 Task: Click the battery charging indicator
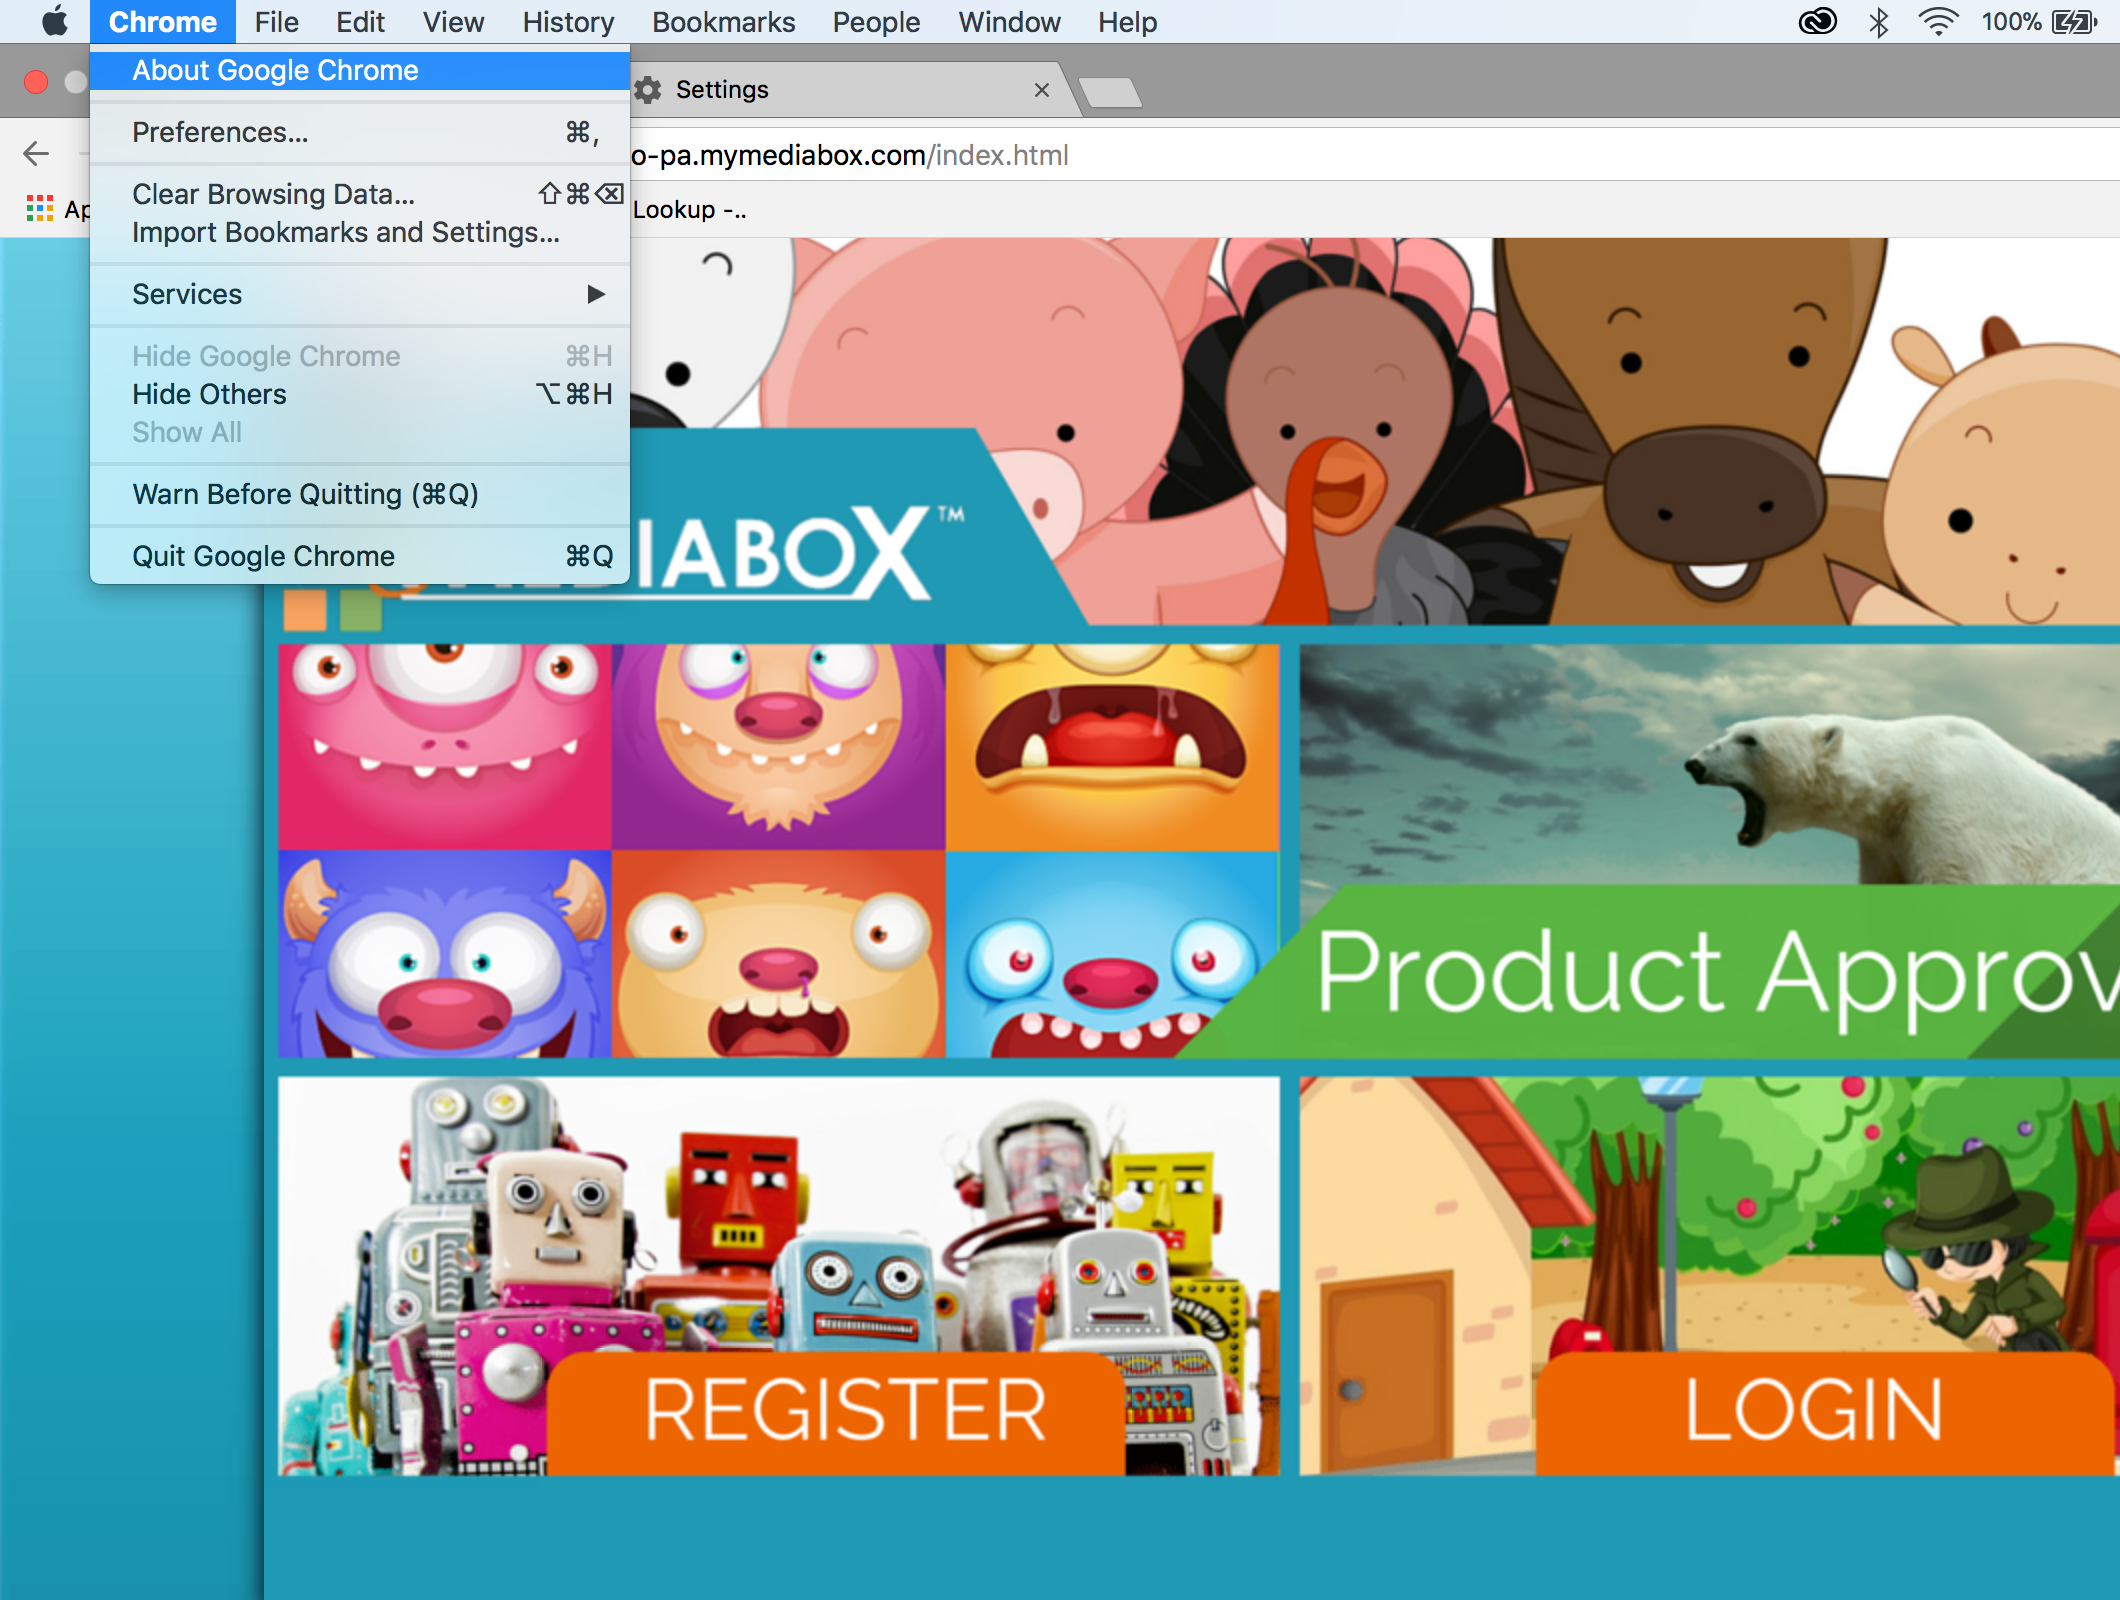coord(2075,21)
